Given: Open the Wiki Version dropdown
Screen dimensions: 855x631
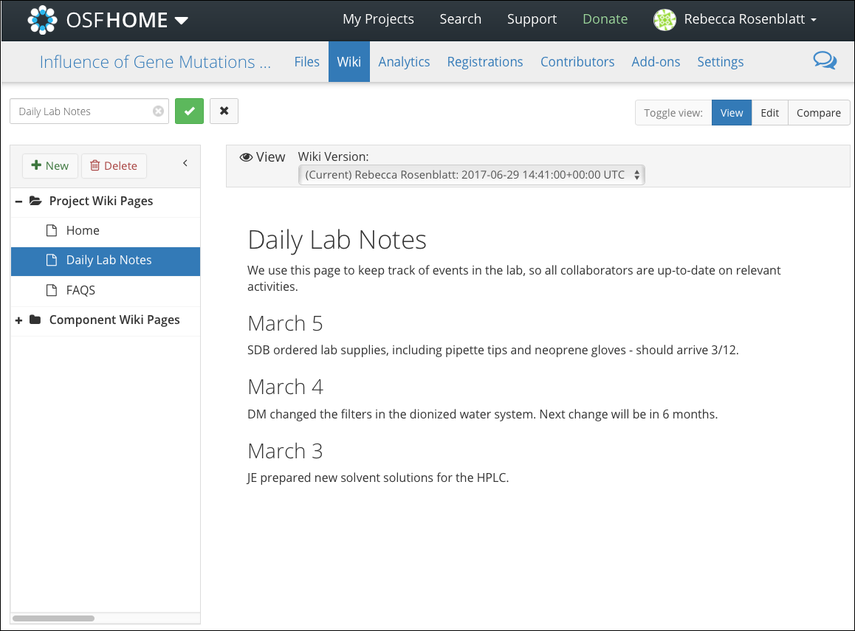Looking at the screenshot, I should coord(472,175).
